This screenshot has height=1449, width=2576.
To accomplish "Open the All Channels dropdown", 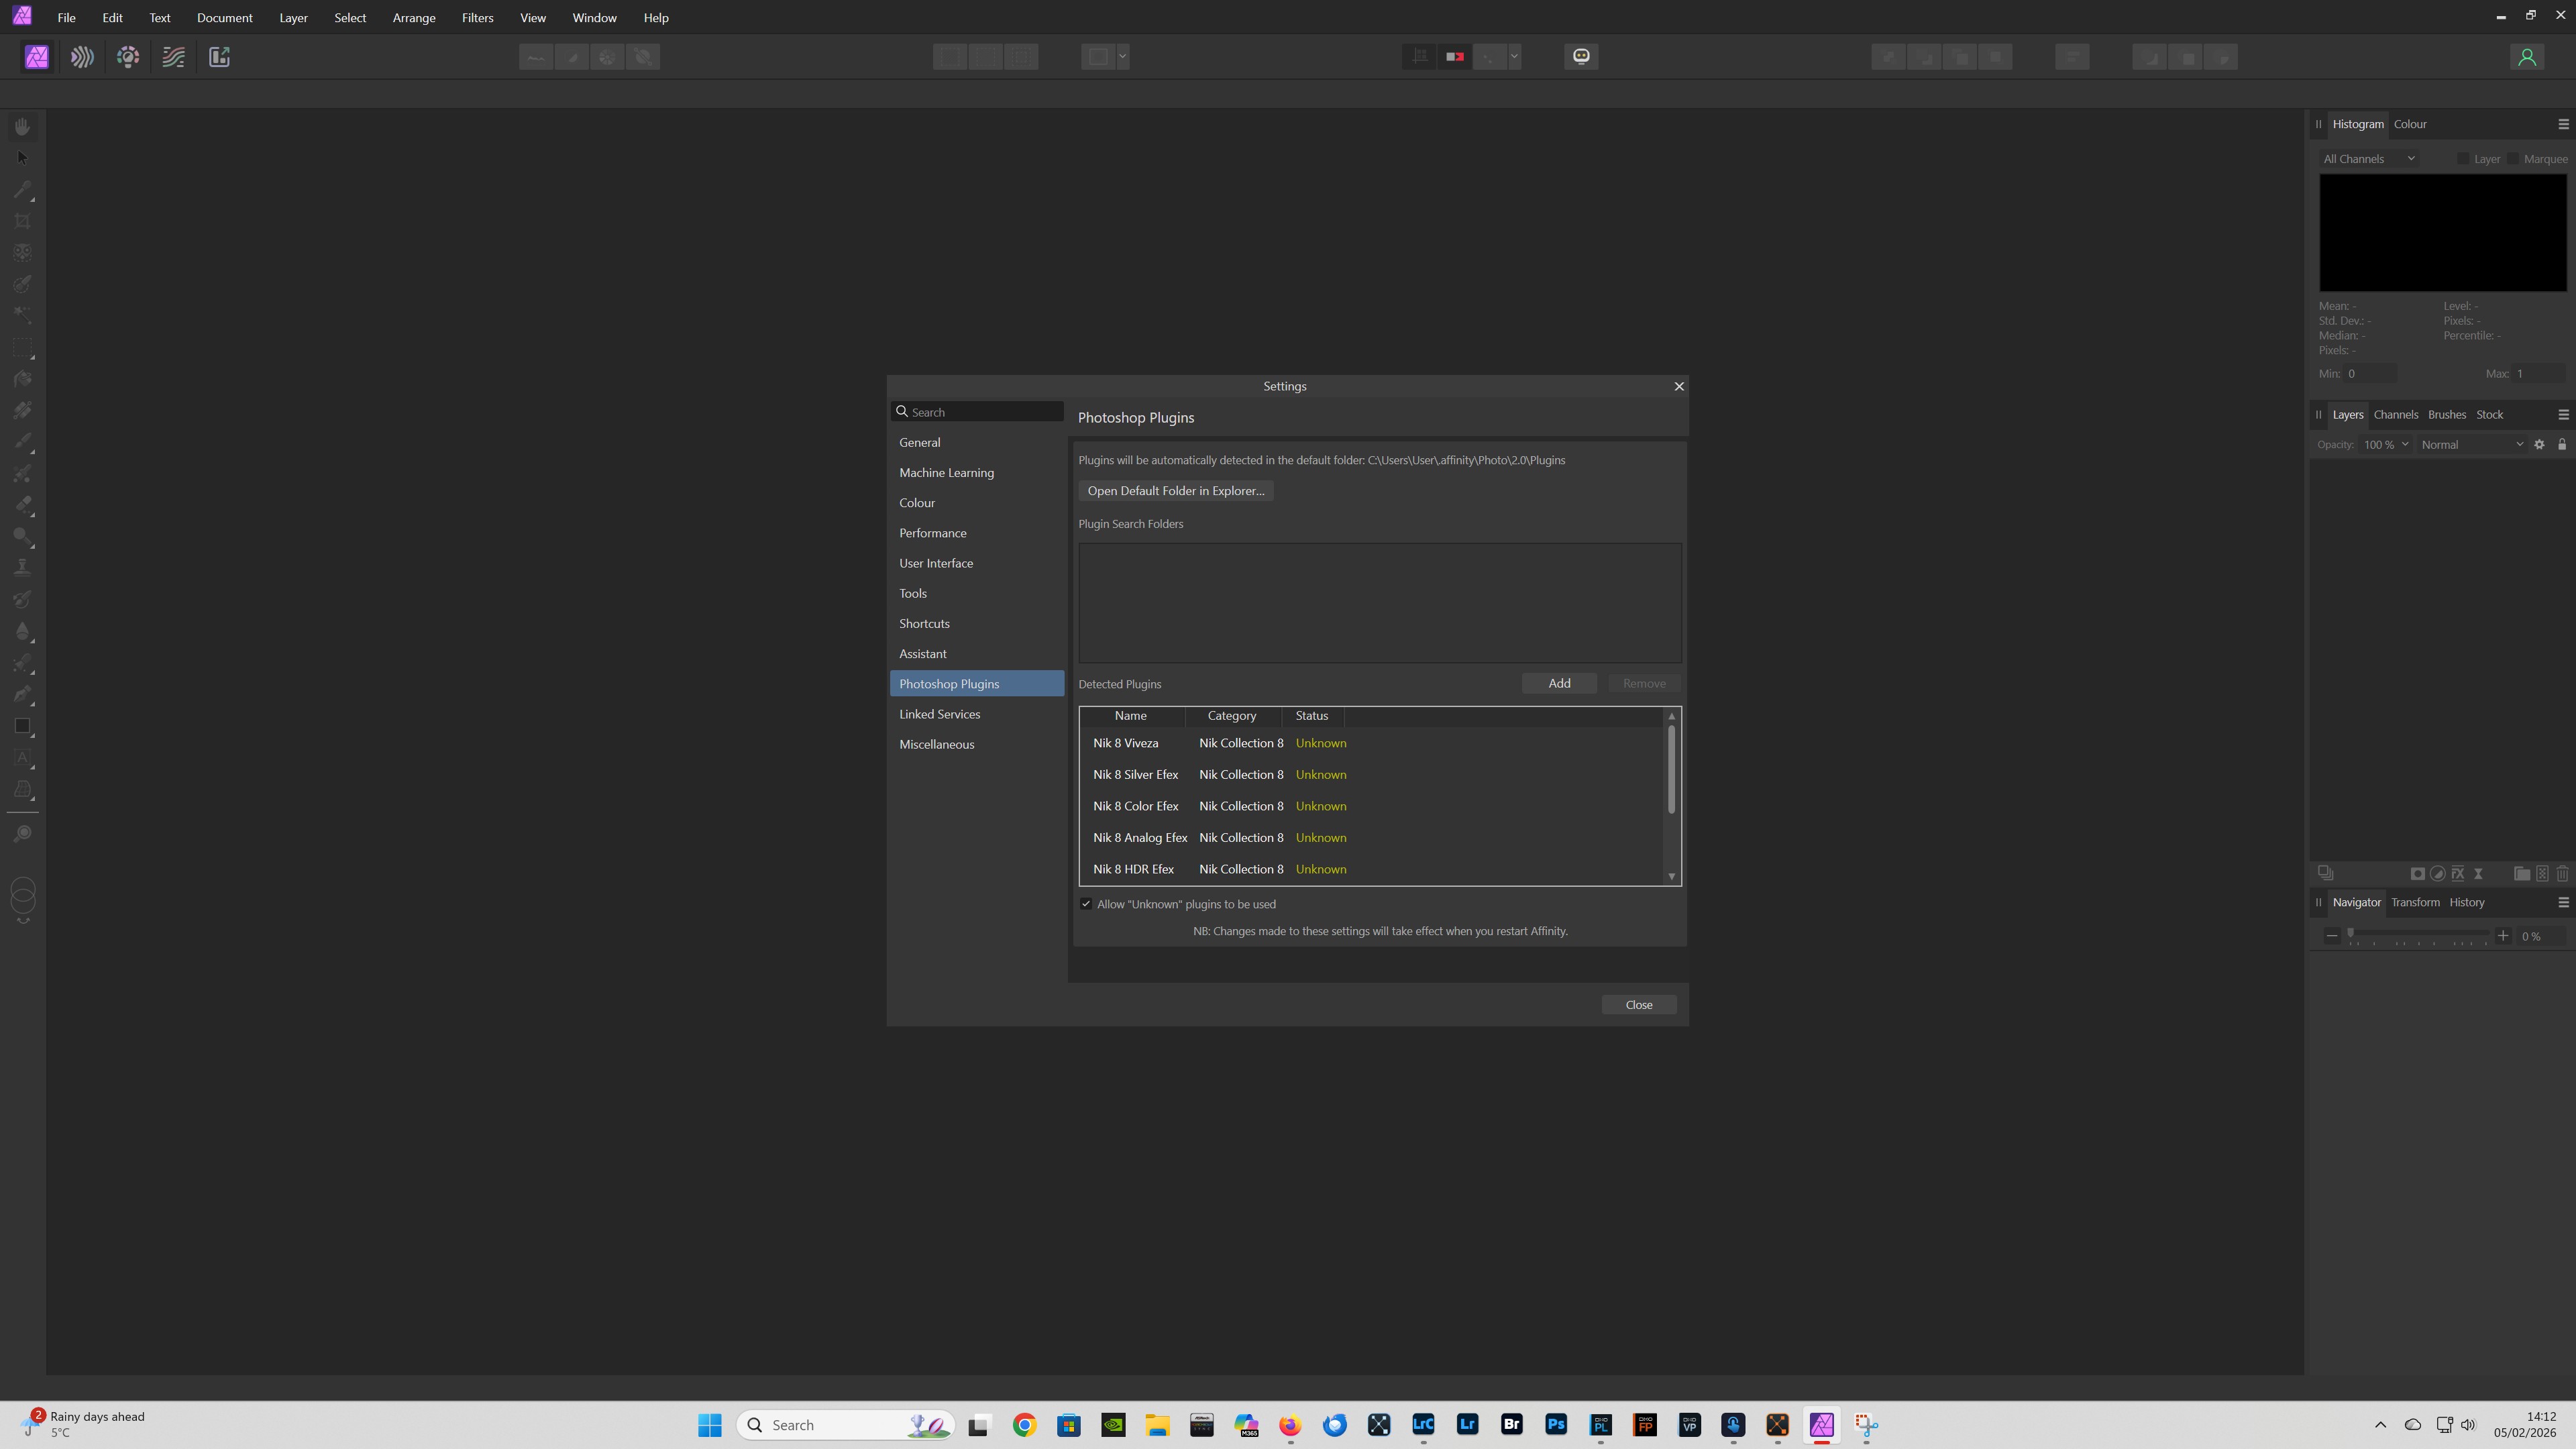I will point(2368,159).
